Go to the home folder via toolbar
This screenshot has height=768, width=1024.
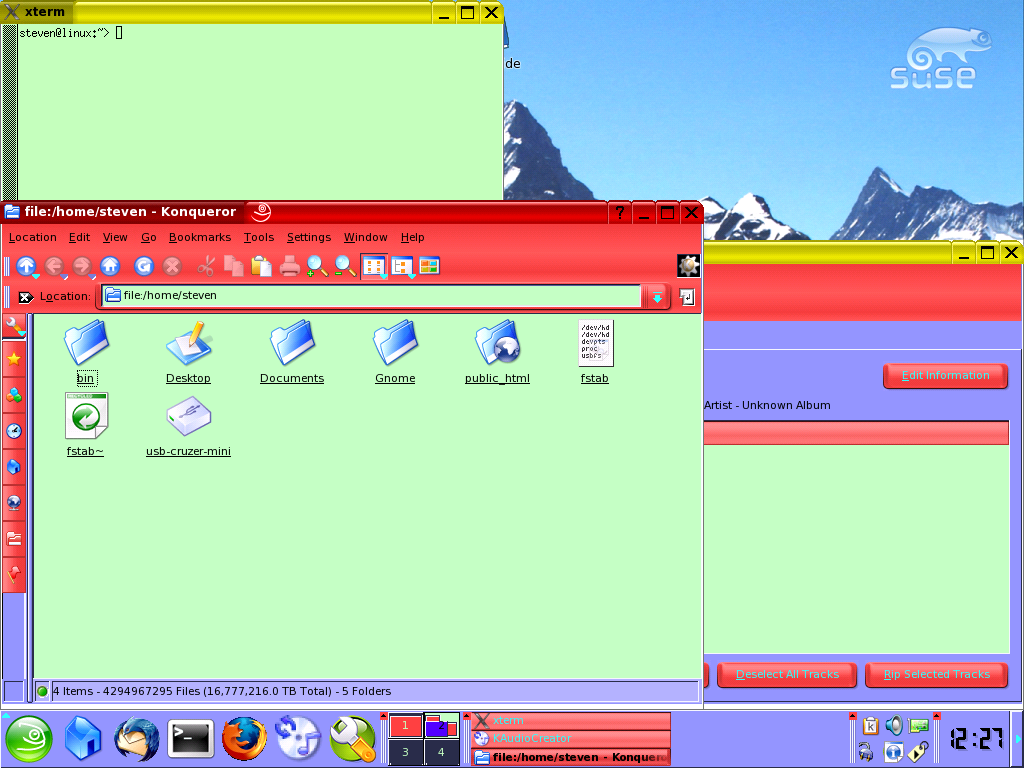110,265
